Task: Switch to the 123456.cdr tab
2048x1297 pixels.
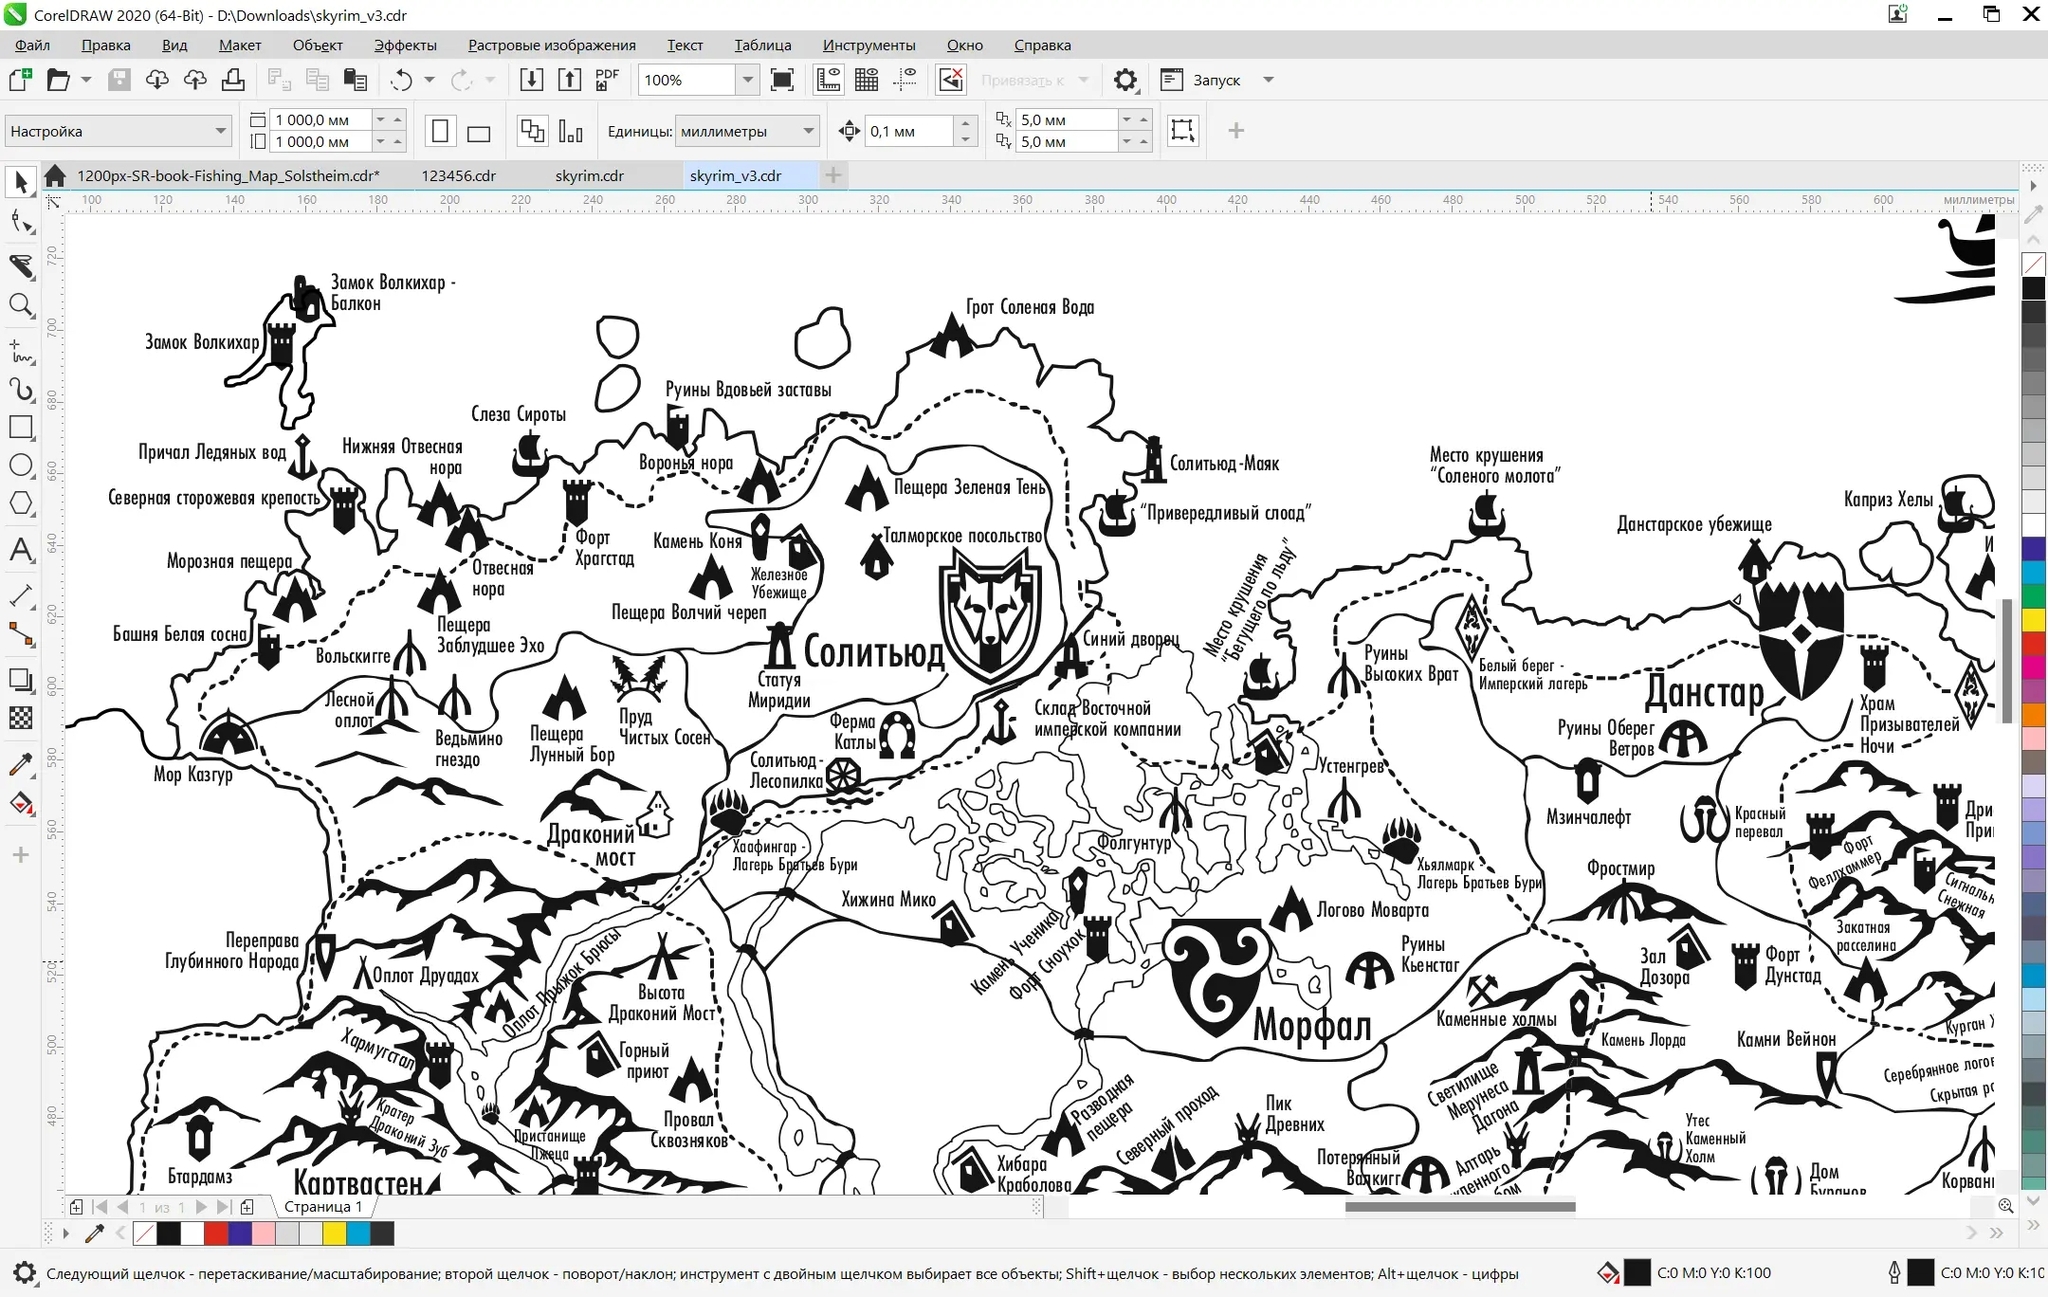Action: (x=458, y=176)
